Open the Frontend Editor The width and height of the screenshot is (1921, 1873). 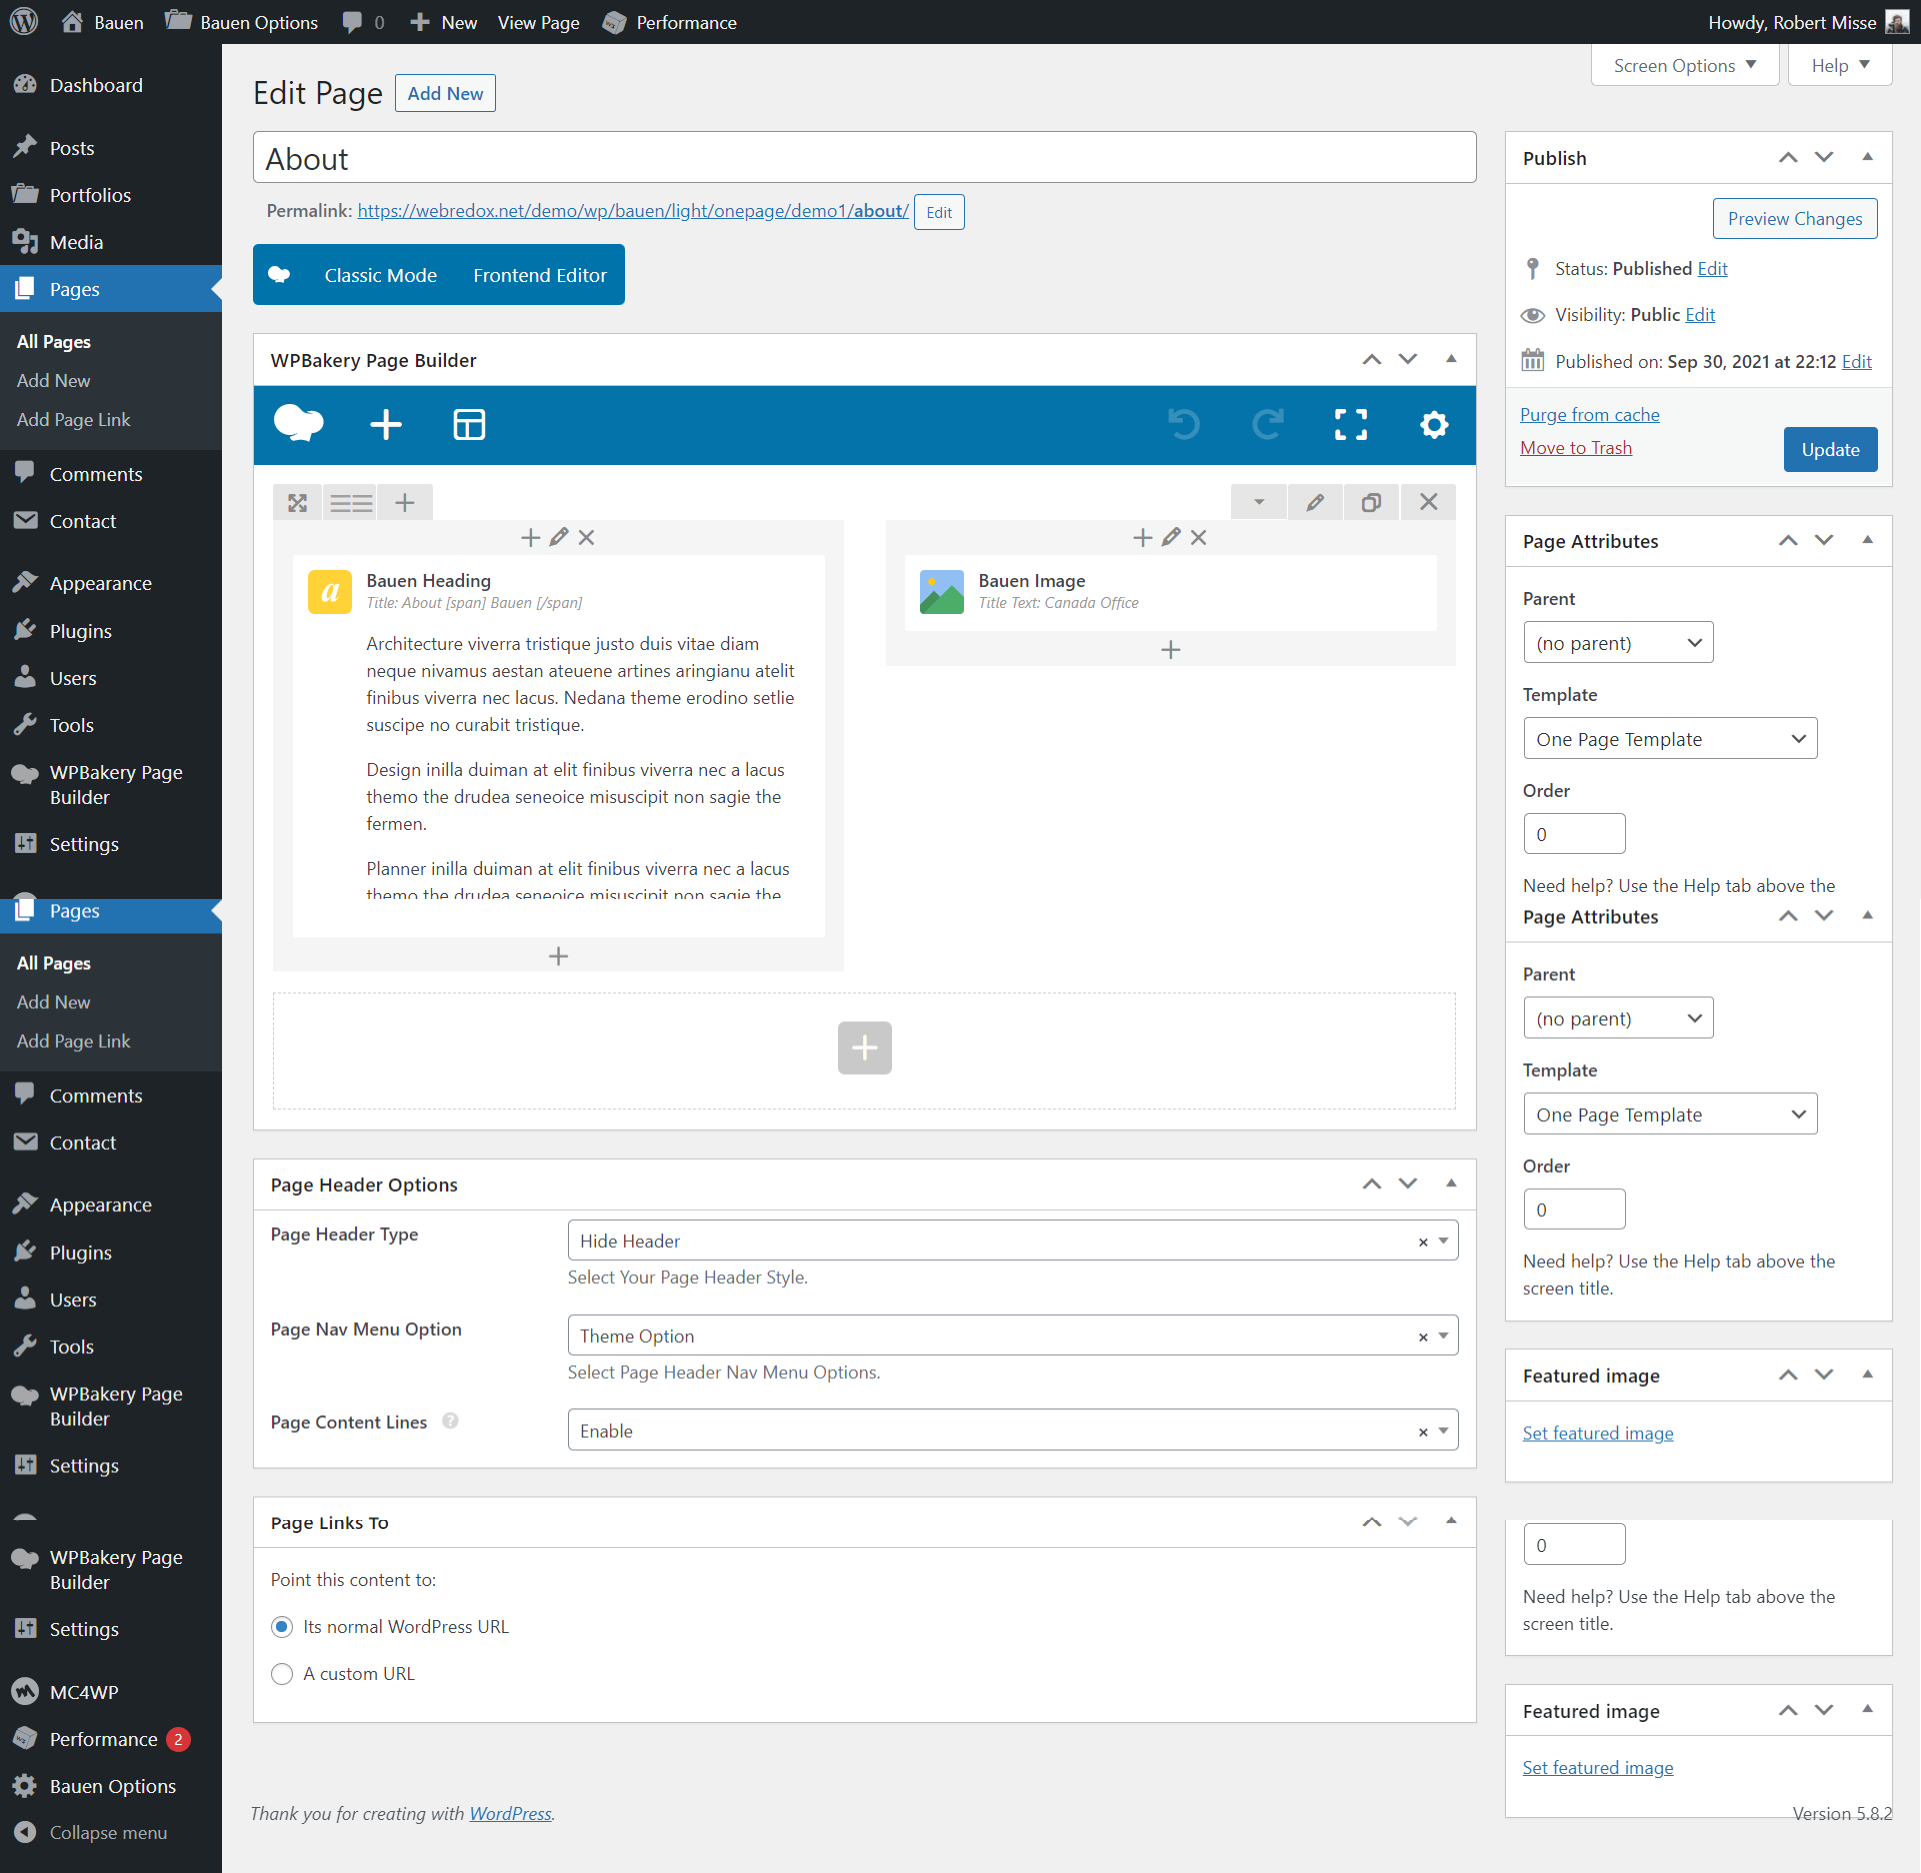pyautogui.click(x=540, y=275)
